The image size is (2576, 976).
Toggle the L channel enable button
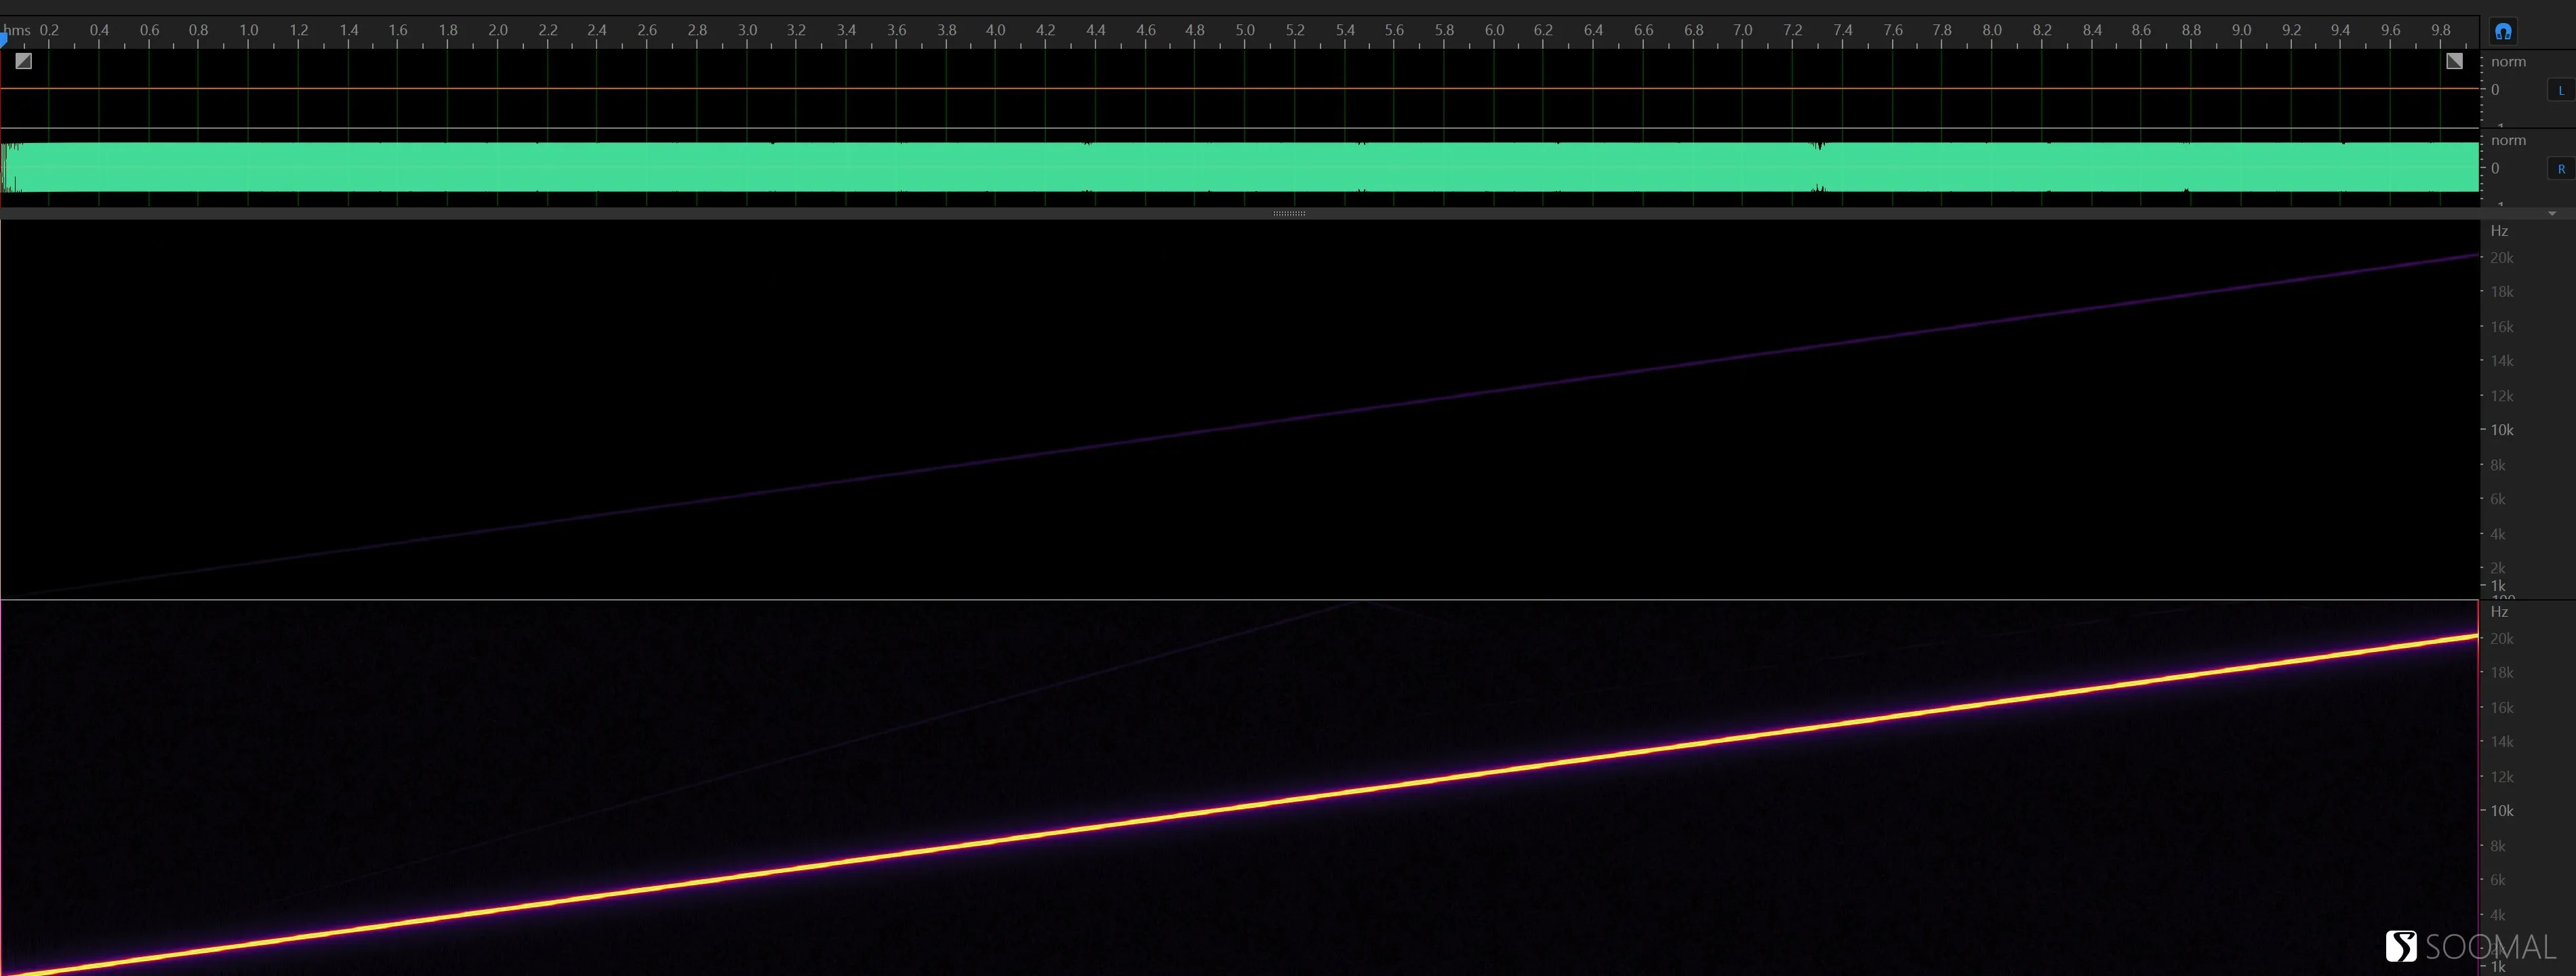tap(2561, 90)
